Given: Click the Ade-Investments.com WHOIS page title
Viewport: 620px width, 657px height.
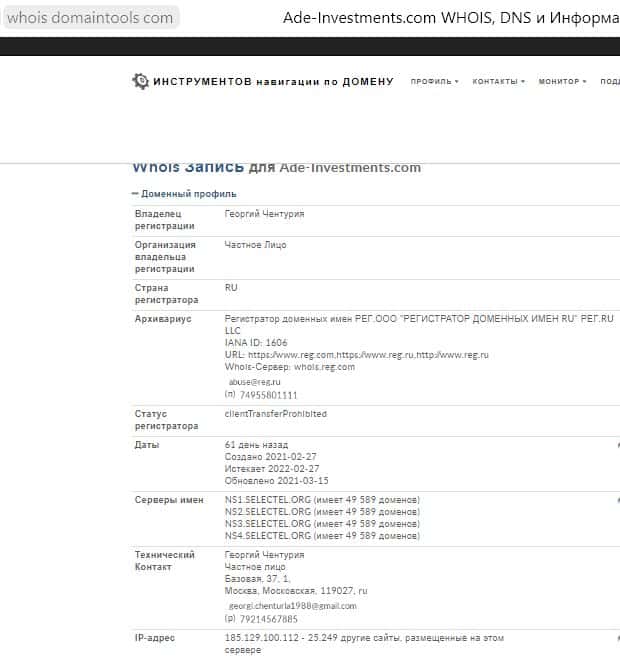Looking at the screenshot, I should coord(451,18).
